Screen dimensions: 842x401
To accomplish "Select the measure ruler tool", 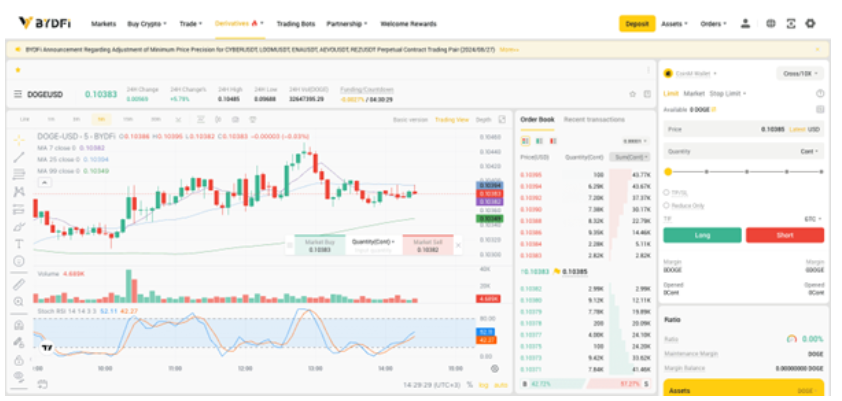I will pos(19,285).
